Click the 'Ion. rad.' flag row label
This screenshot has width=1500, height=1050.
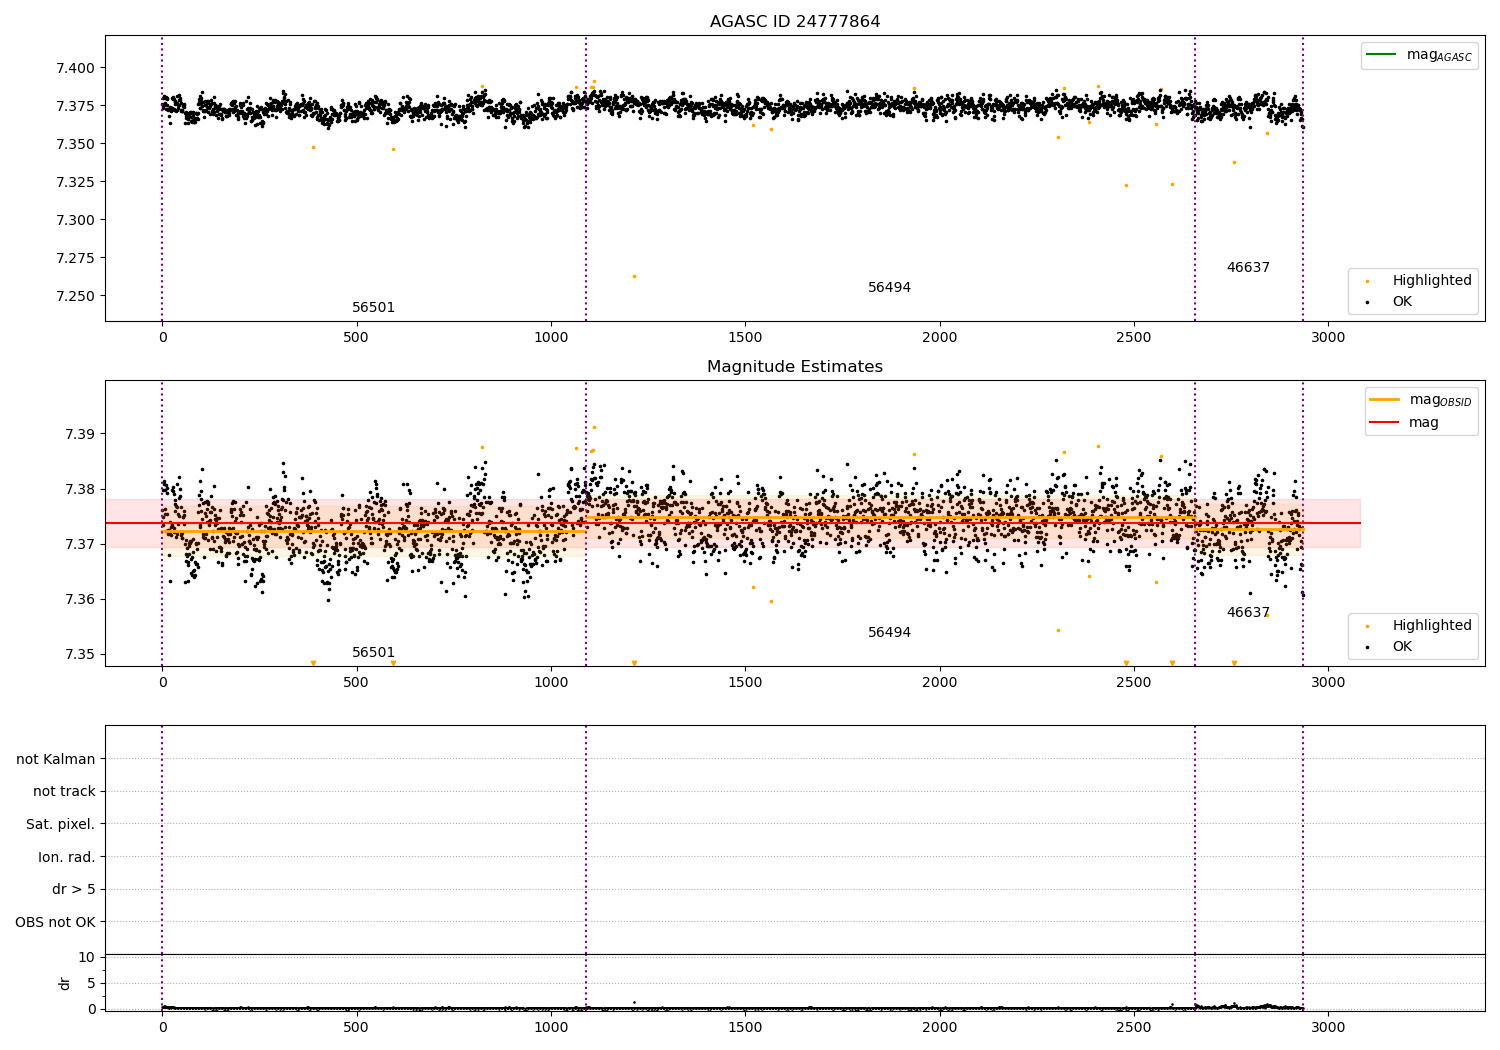67,857
